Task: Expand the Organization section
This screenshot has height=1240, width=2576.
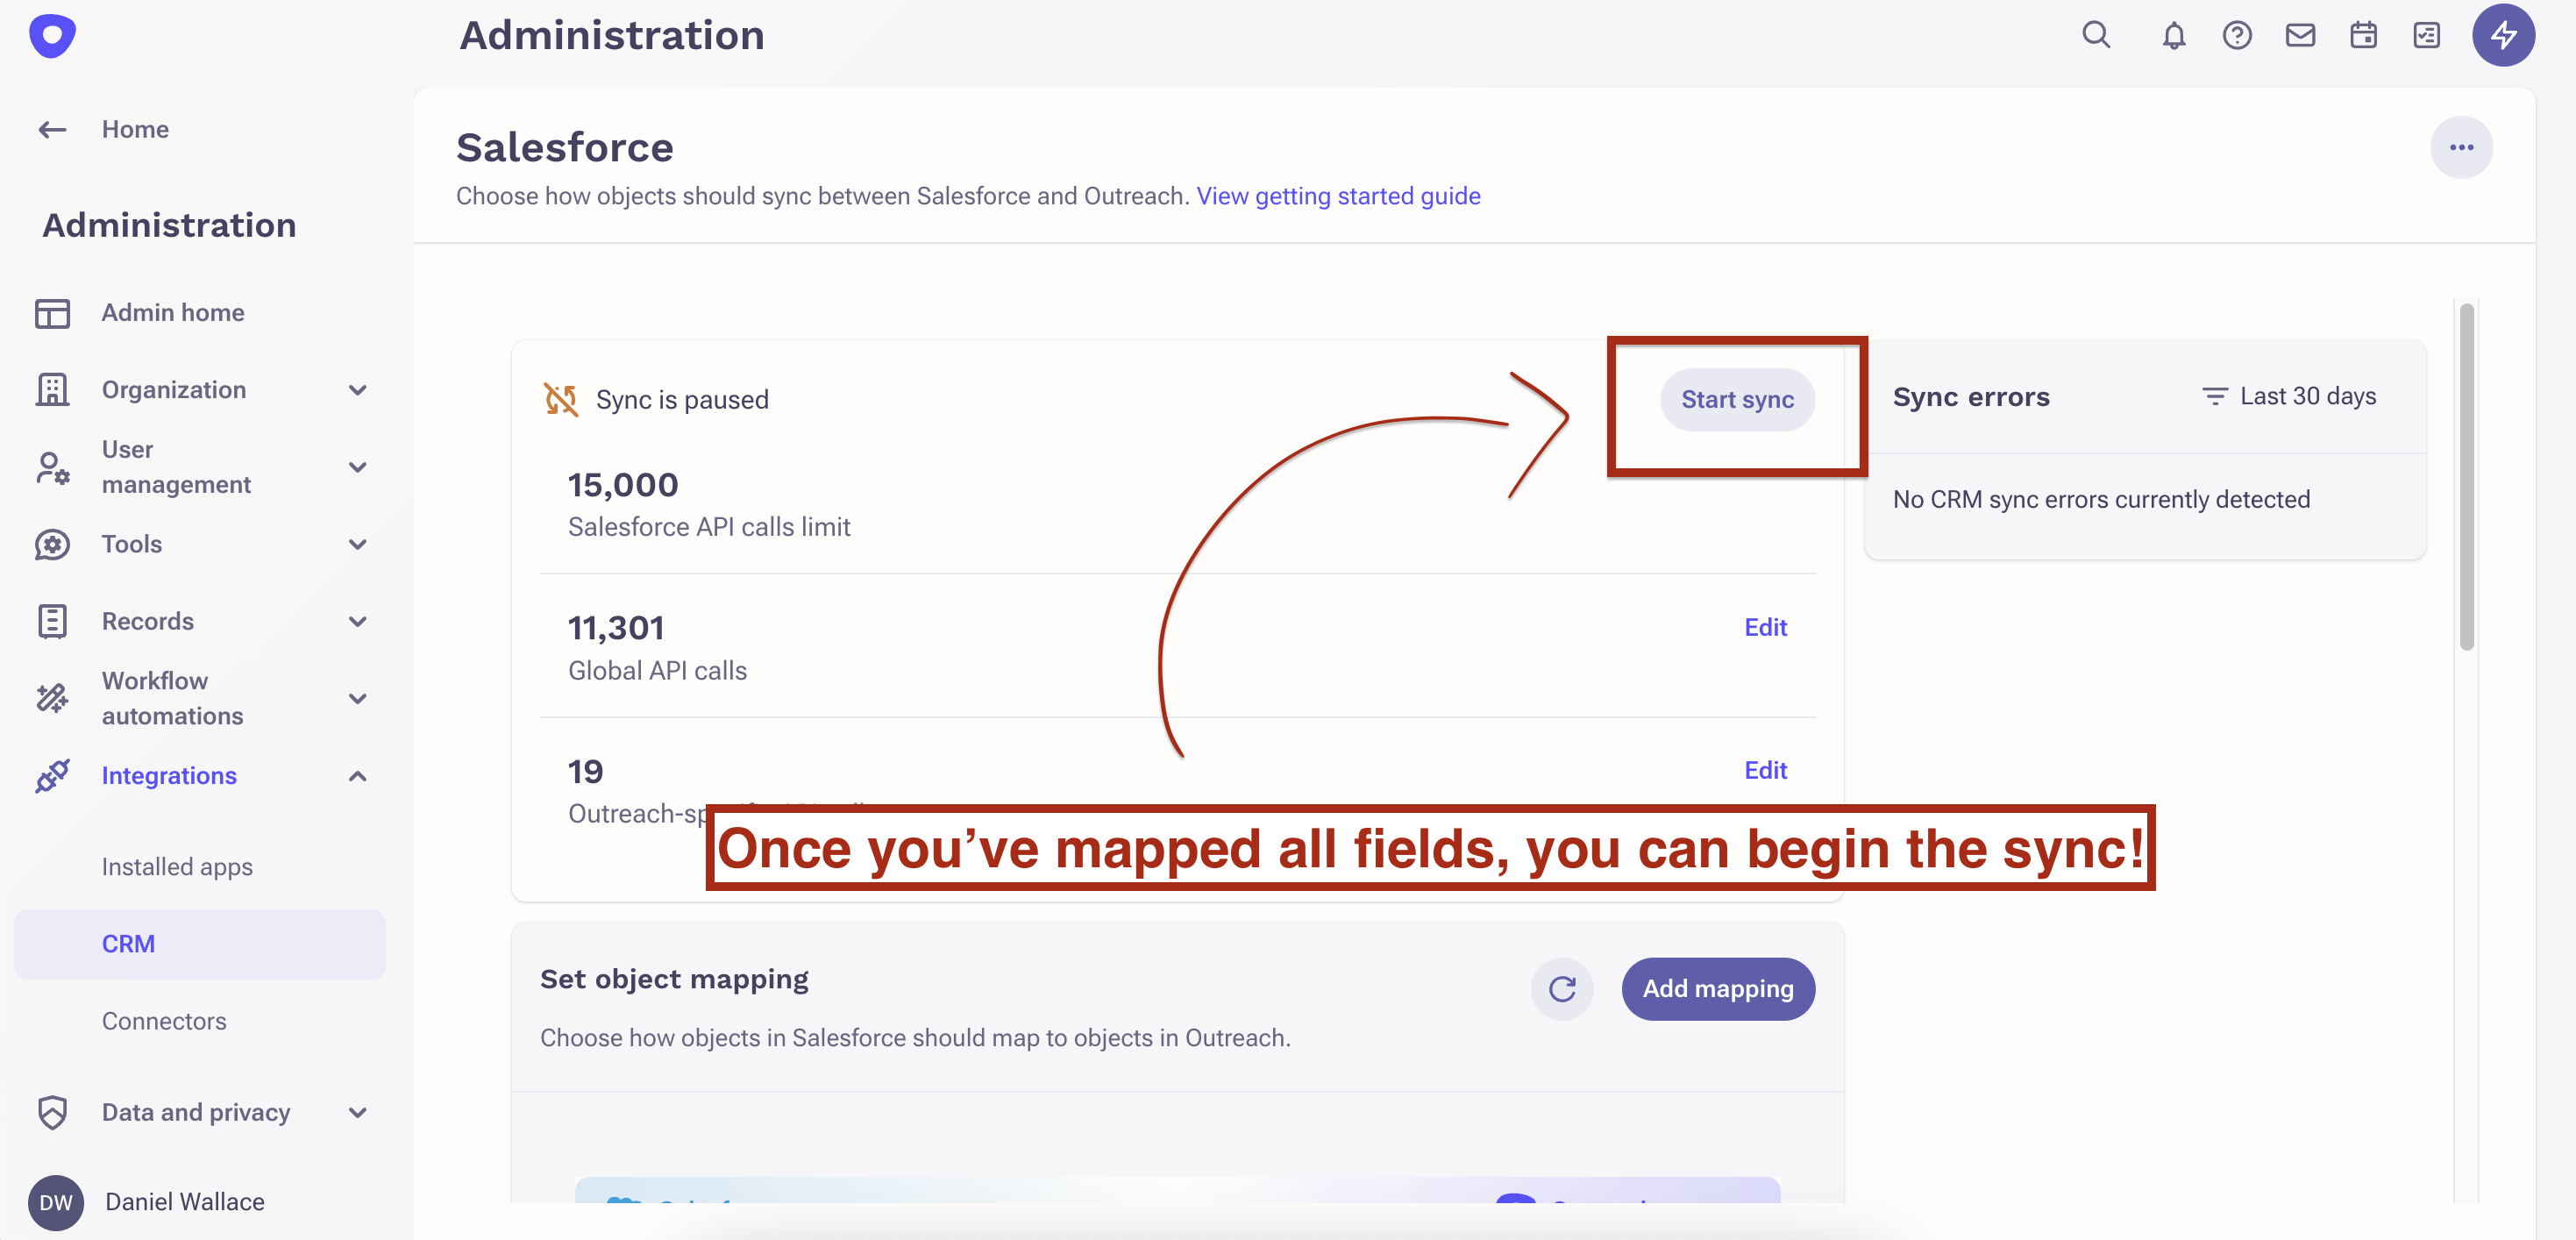Action: pos(357,390)
